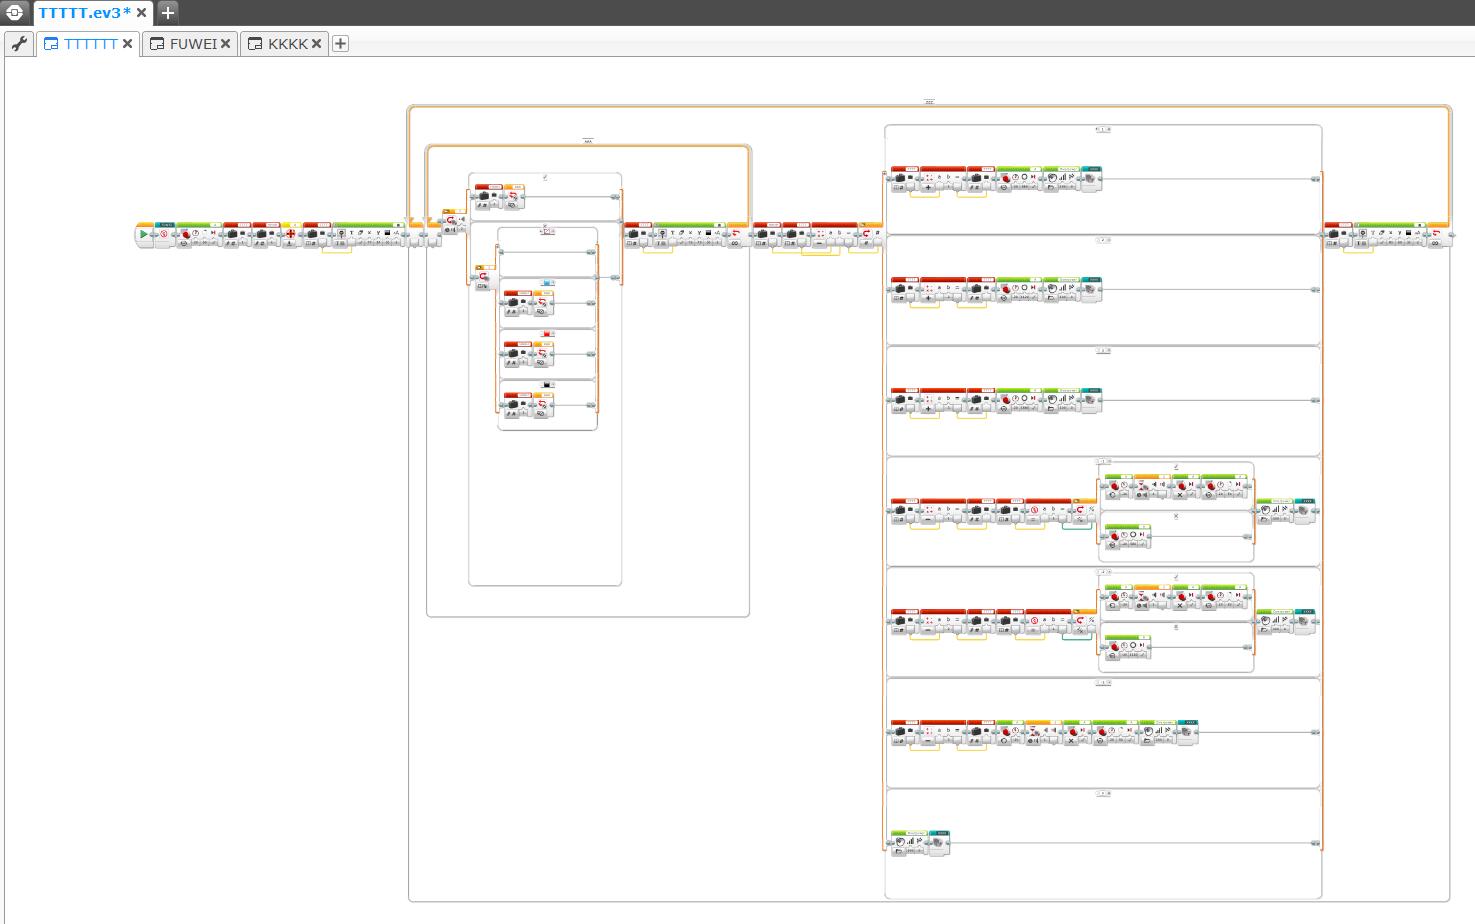Open the project properties wrench tab
This screenshot has width=1475, height=924.
[19, 44]
